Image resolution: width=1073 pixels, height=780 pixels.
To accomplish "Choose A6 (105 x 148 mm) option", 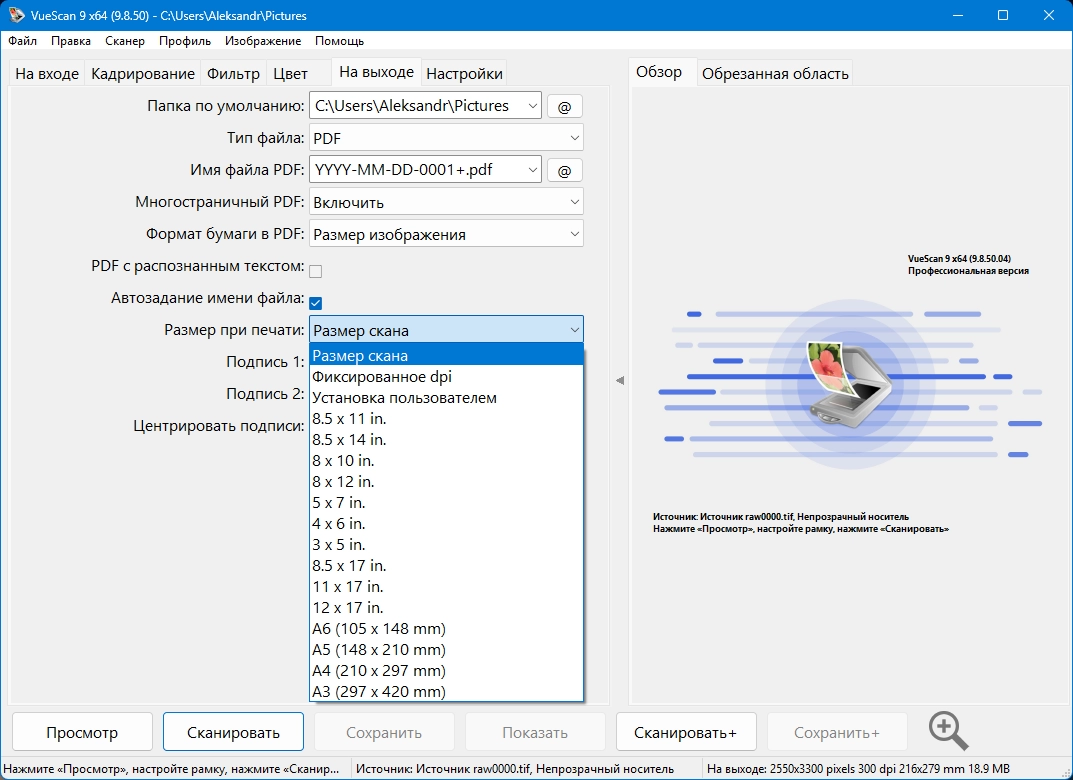I will (x=446, y=629).
